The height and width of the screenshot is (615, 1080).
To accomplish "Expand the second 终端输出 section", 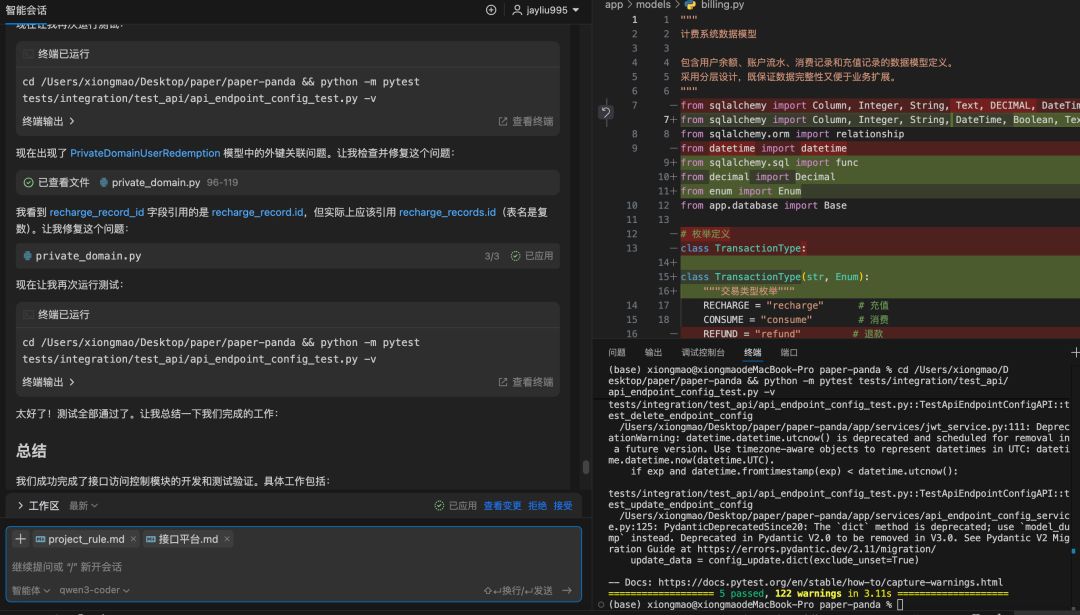I will pos(48,382).
